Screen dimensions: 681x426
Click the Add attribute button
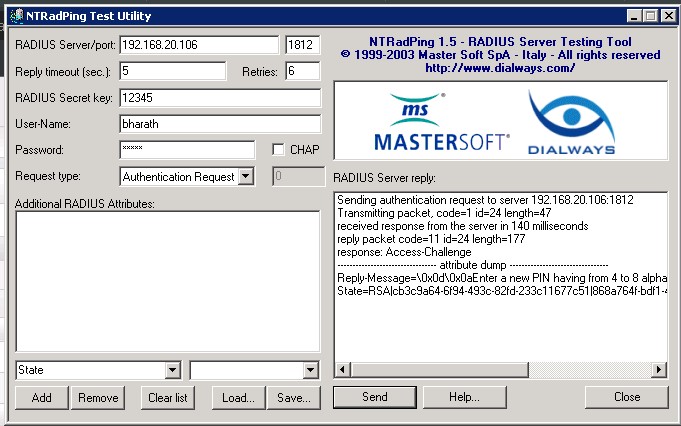coord(42,397)
